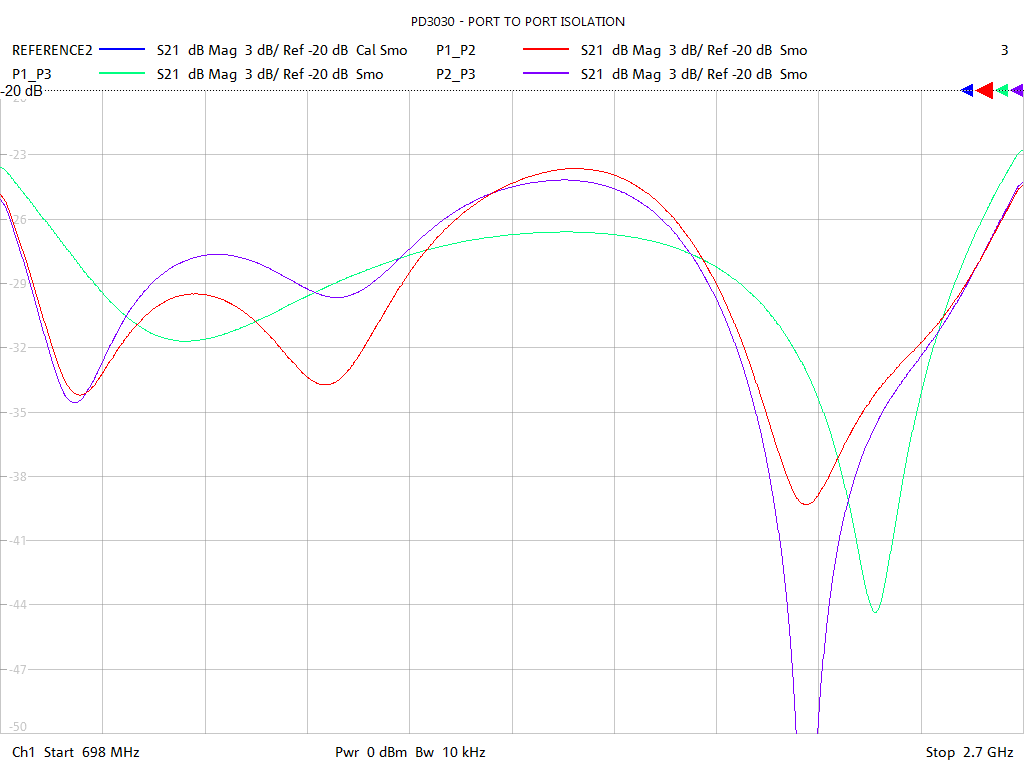This screenshot has width=1024, height=768.
Task: Click the Bw 10 kHz bandwidth setting
Action: (x=451, y=752)
